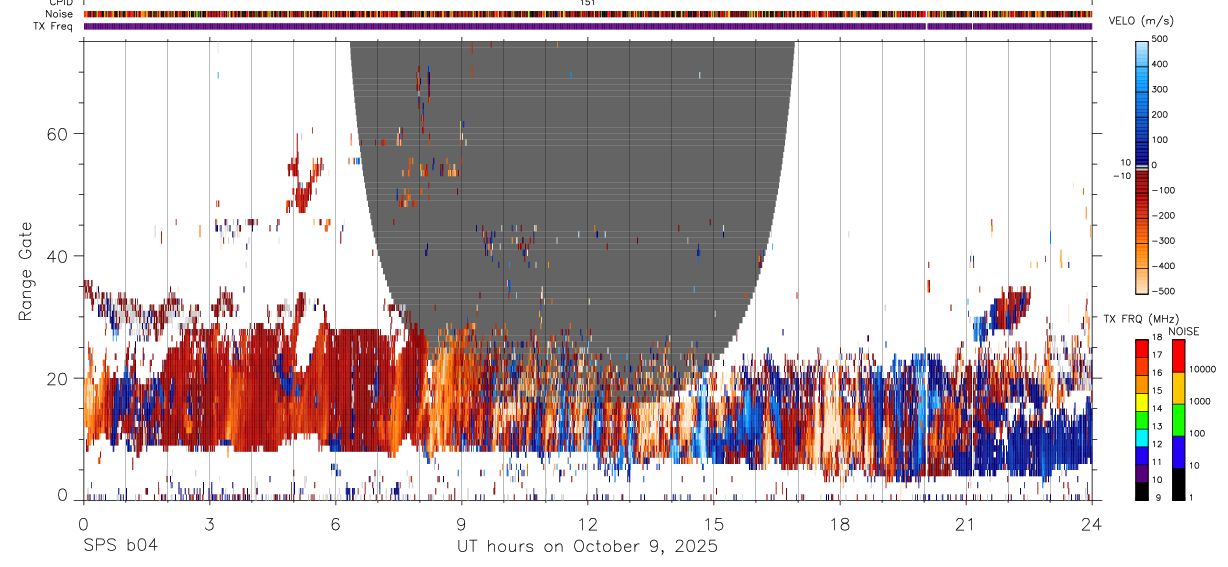Click the 13 label on TX FRQ scale
This screenshot has height=567, width=1228.
tap(1159, 427)
